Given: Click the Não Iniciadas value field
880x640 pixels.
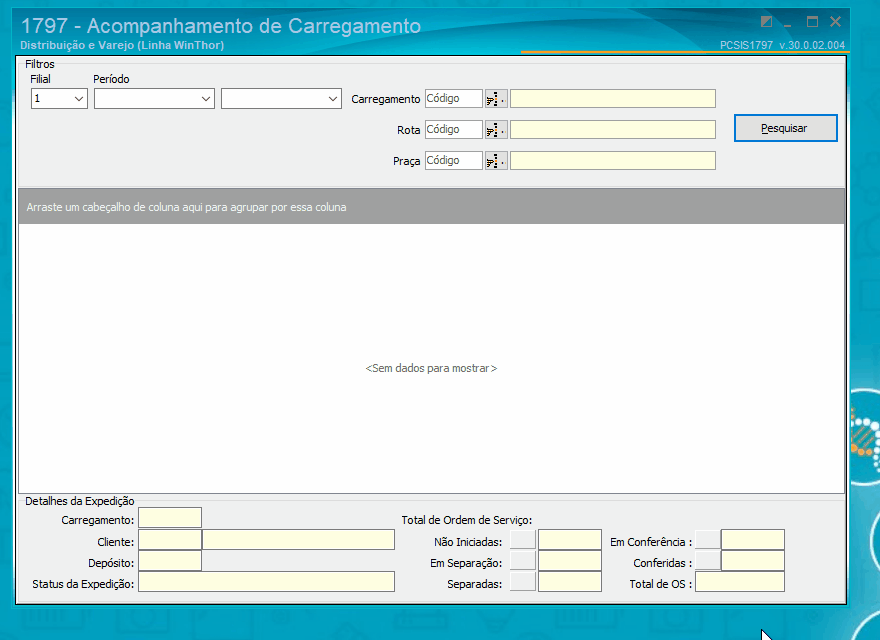Looking at the screenshot, I should (570, 540).
